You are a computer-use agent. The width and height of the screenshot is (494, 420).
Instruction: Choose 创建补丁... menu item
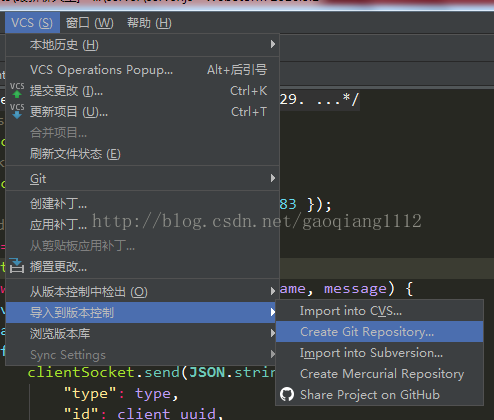pos(143,204)
